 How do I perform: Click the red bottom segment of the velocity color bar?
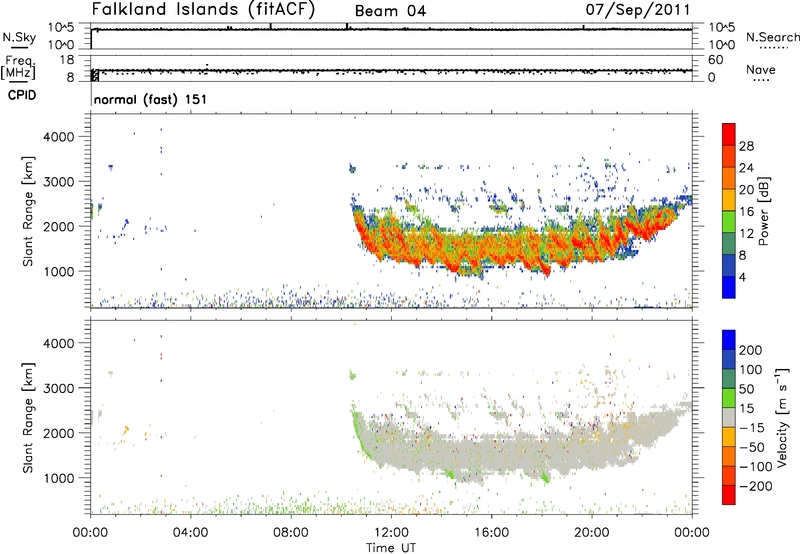pos(729,495)
